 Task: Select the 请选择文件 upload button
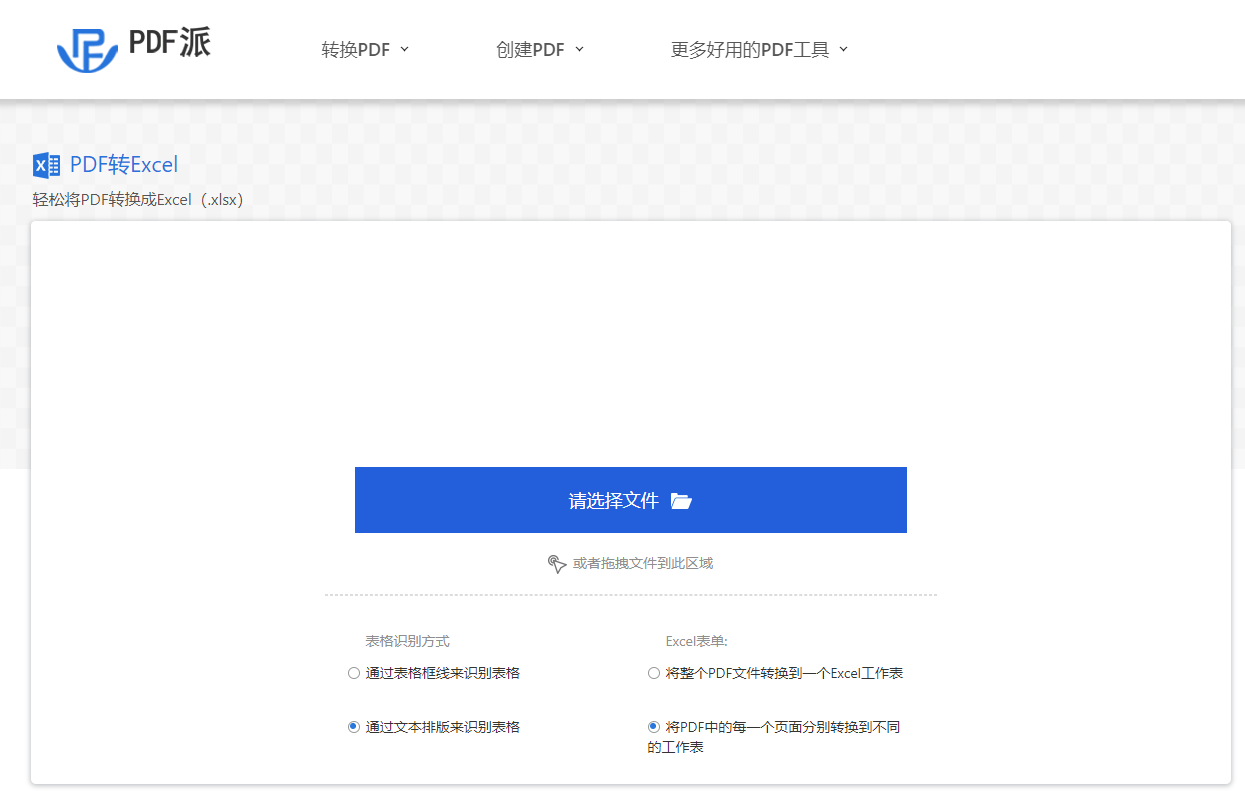click(630, 500)
